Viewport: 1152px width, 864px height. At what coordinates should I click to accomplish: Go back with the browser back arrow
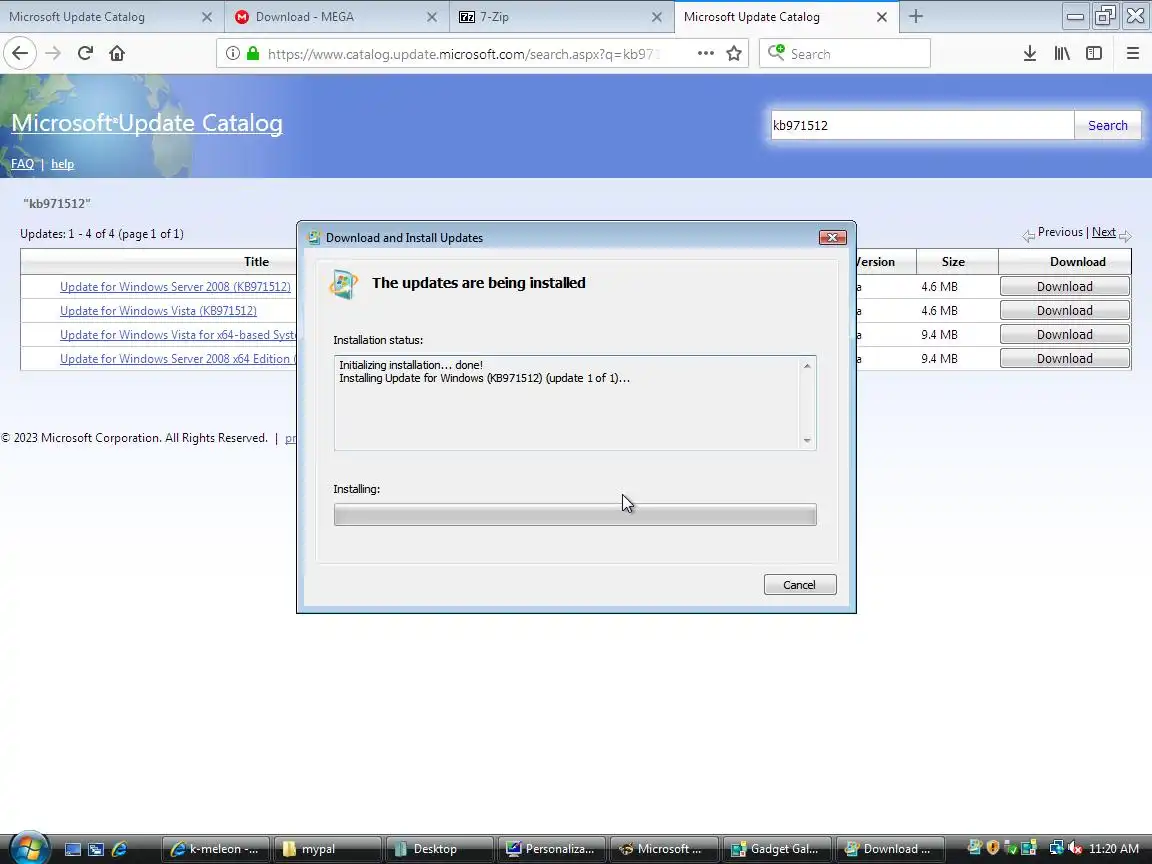20,53
